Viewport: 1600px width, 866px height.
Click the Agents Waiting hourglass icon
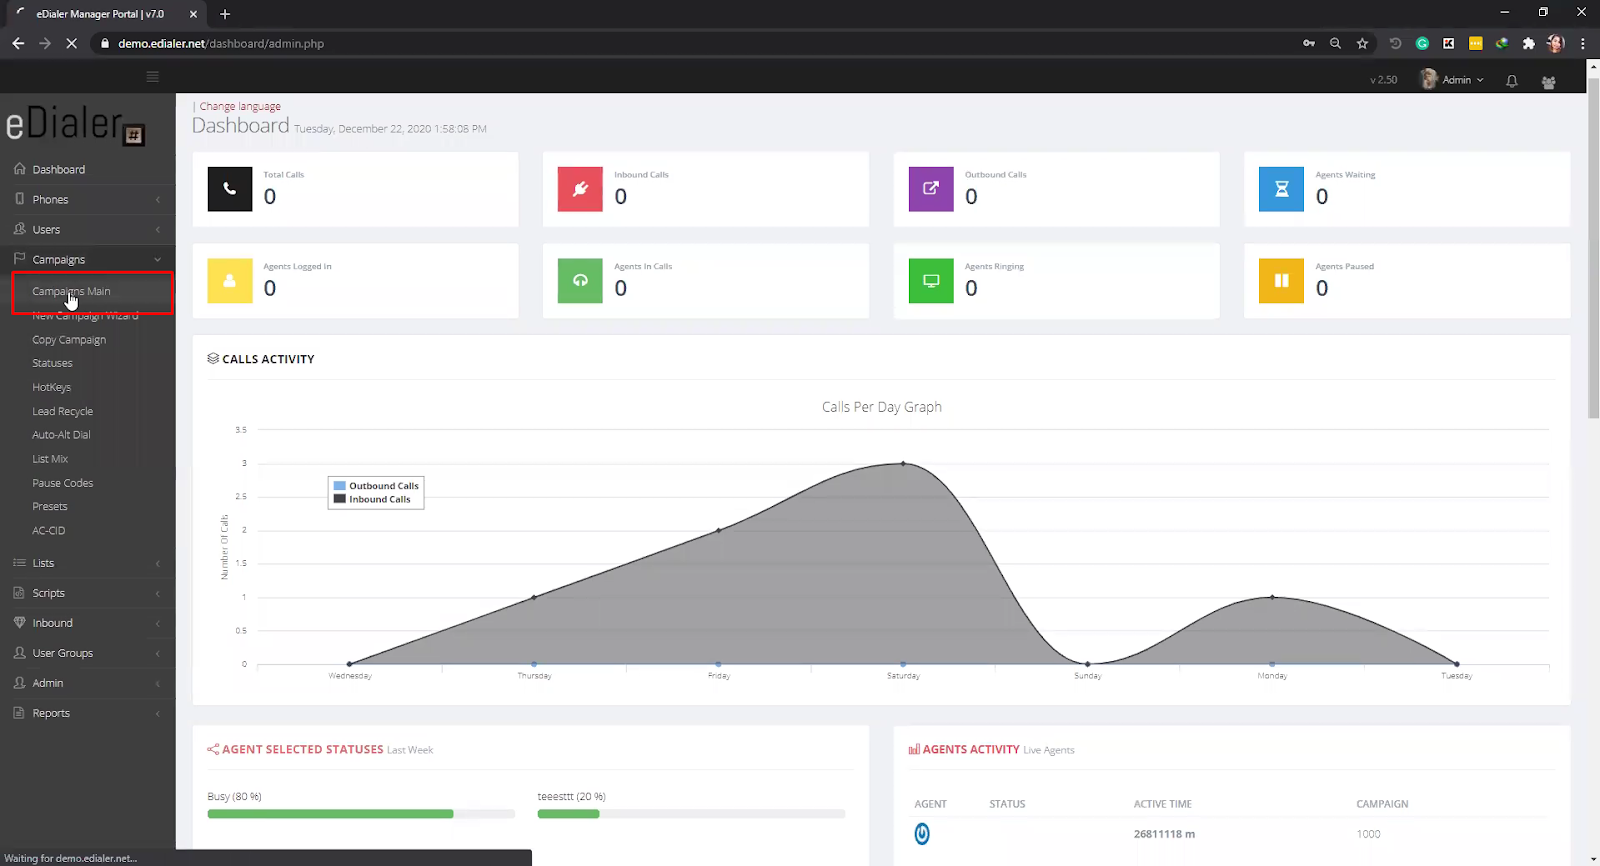click(x=1282, y=189)
